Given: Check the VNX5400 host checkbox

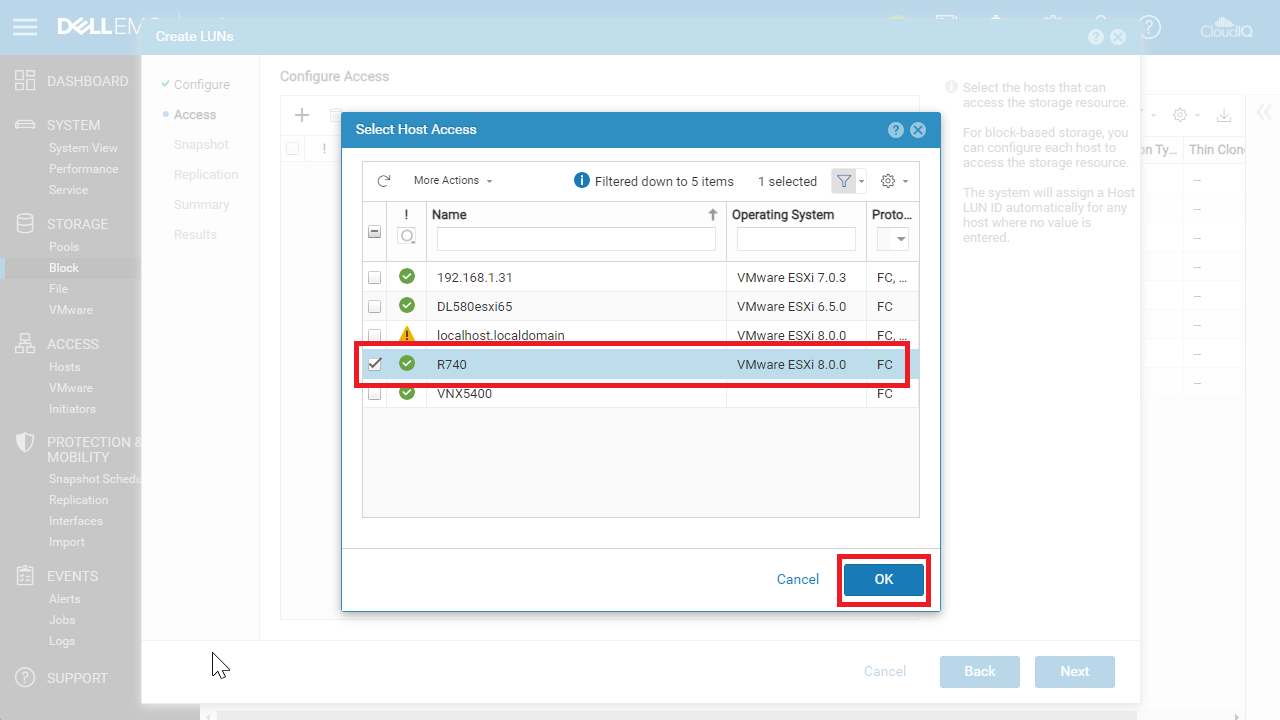Looking at the screenshot, I should tap(374, 393).
